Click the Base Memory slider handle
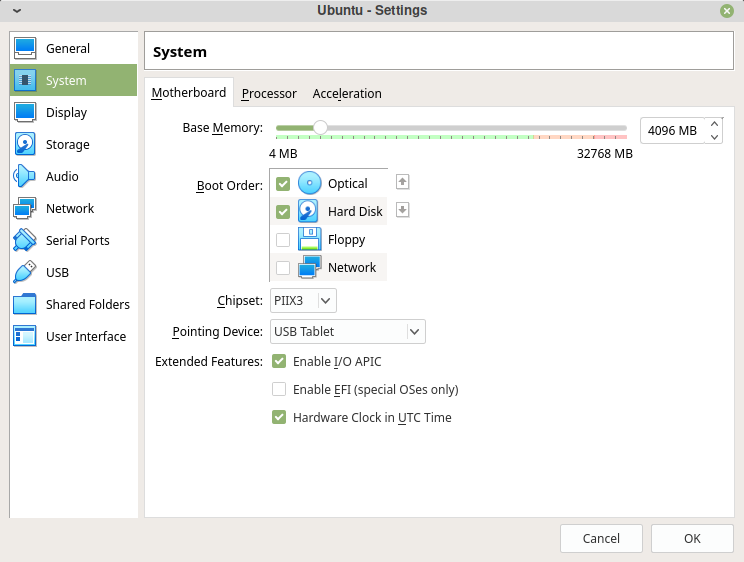Screen dimensions: 744x562 click(x=320, y=127)
